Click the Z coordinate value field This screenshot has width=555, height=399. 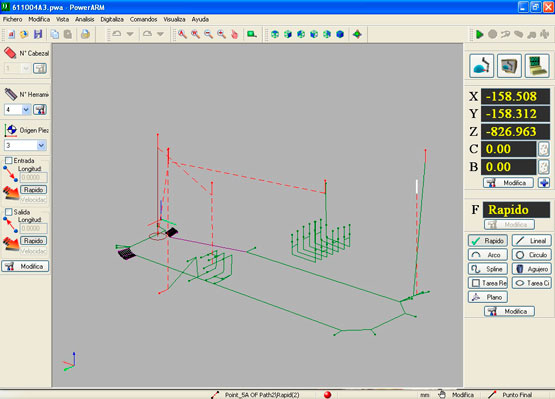tap(515, 131)
